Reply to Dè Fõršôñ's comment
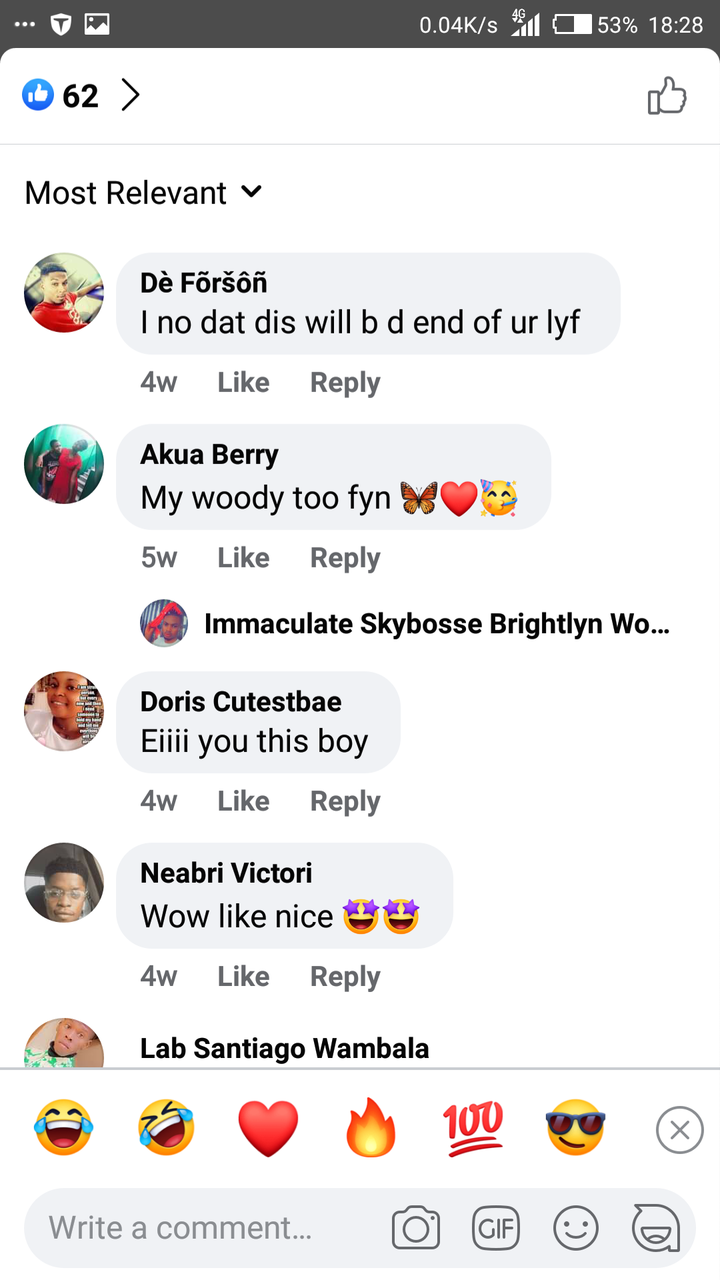This screenshot has width=720, height=1280. 345,382
